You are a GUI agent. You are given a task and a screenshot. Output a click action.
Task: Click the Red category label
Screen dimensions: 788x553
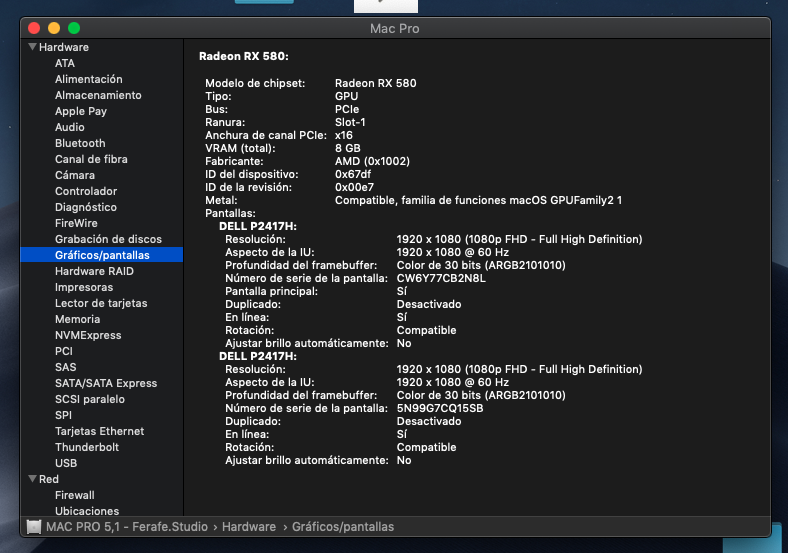(x=49, y=479)
